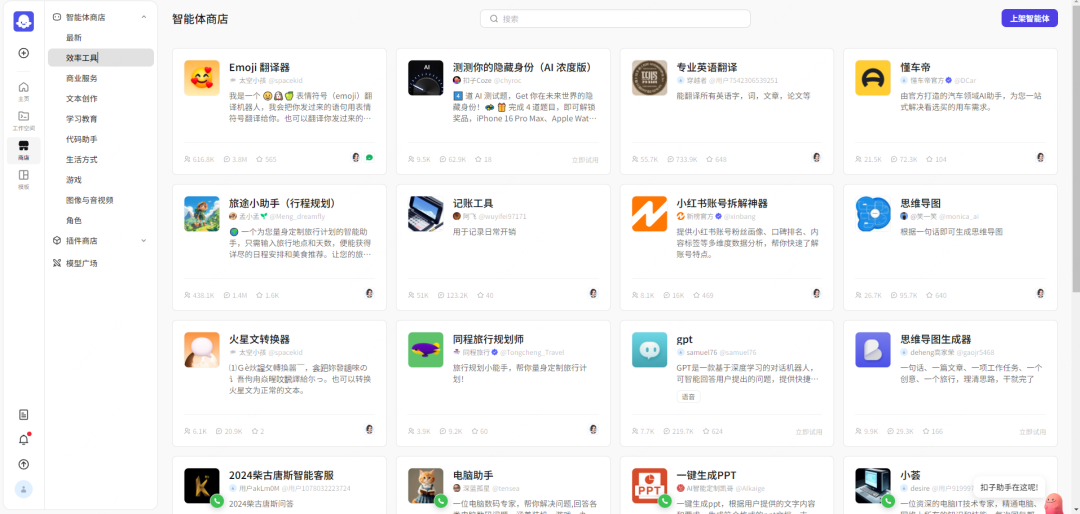Expand the 插件商店 section chevron

pos(143,240)
